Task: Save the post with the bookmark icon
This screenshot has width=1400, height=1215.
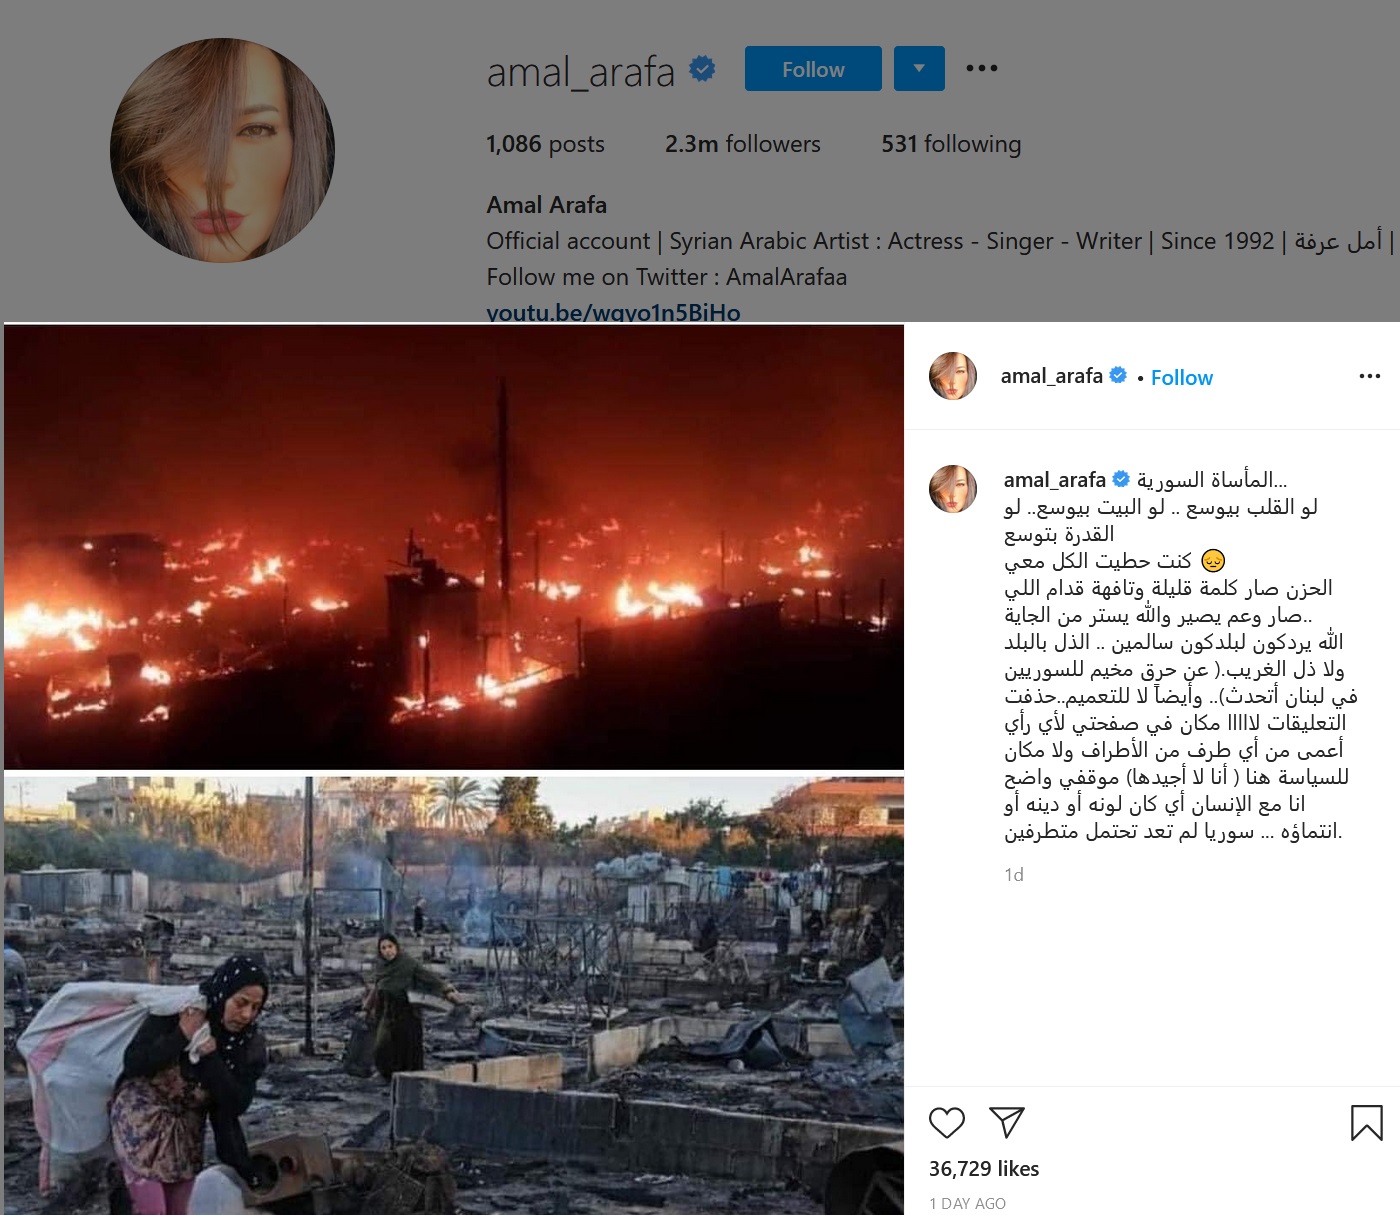Action: [1366, 1123]
